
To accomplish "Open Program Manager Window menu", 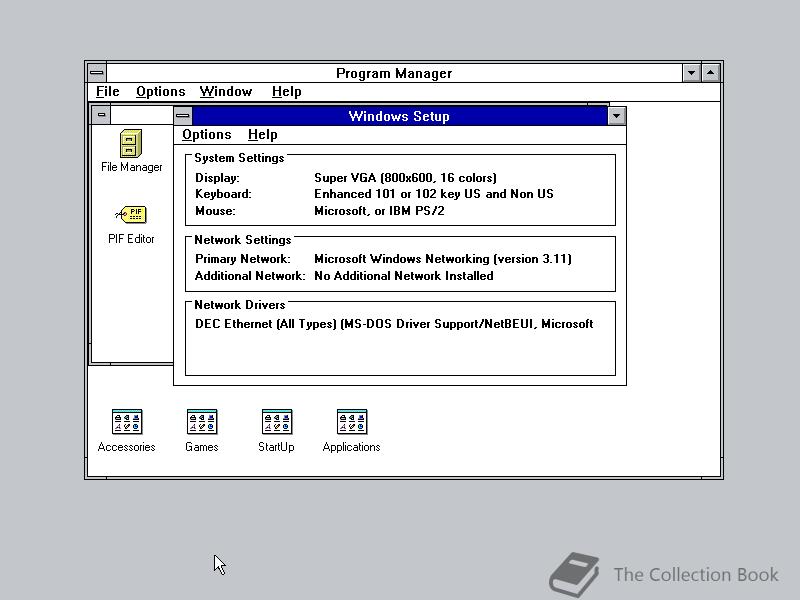I will [x=226, y=92].
